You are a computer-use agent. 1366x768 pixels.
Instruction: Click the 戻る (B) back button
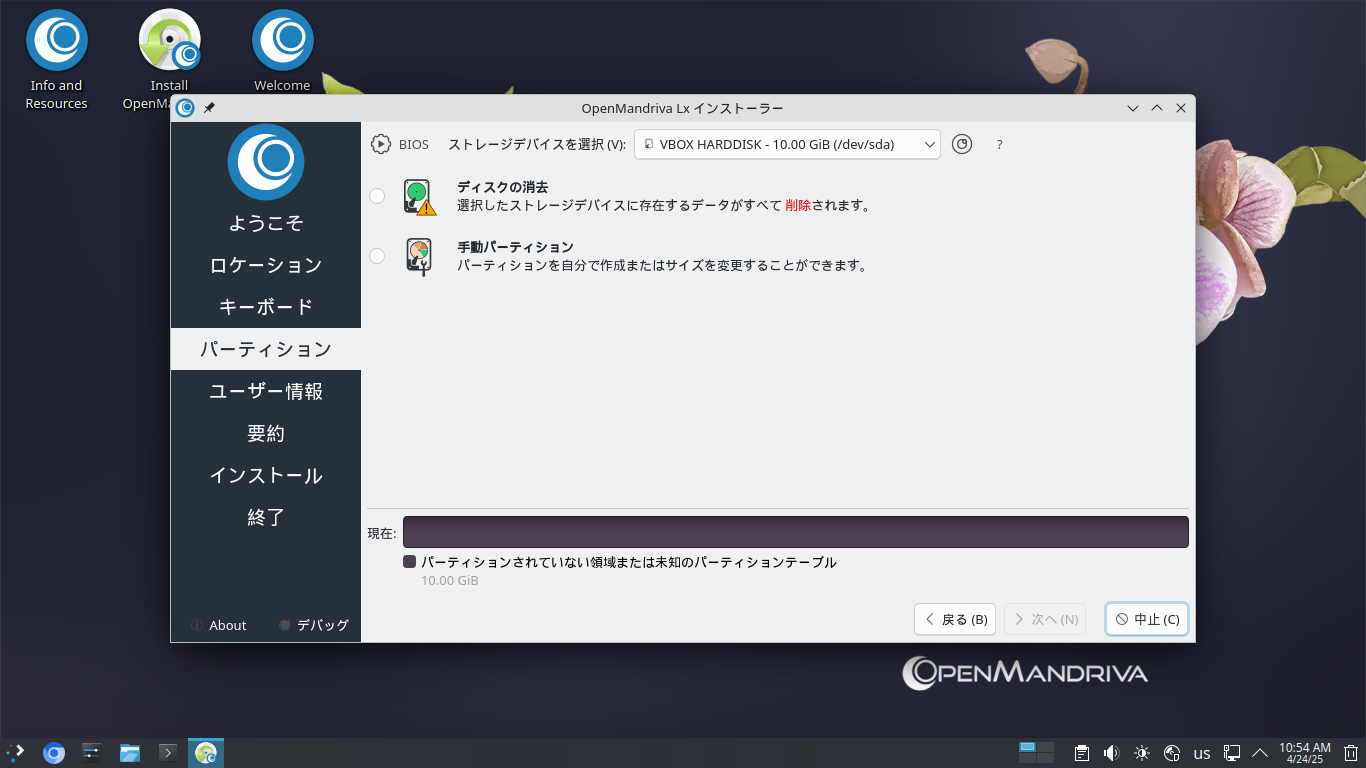pos(955,619)
